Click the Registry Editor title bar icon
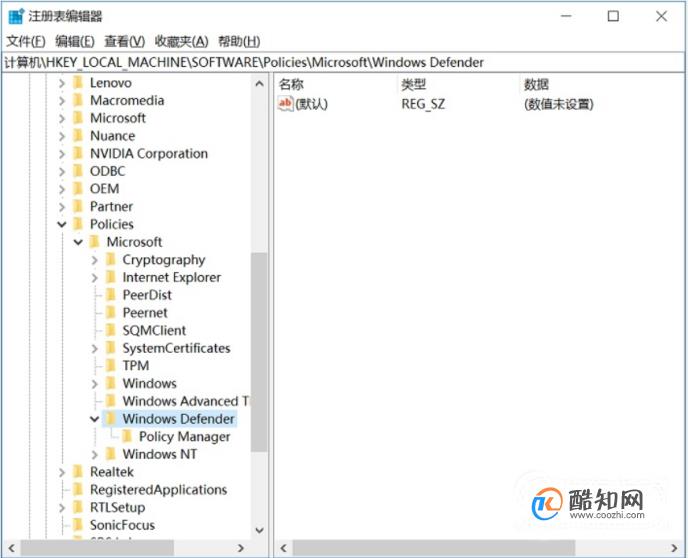 point(16,16)
